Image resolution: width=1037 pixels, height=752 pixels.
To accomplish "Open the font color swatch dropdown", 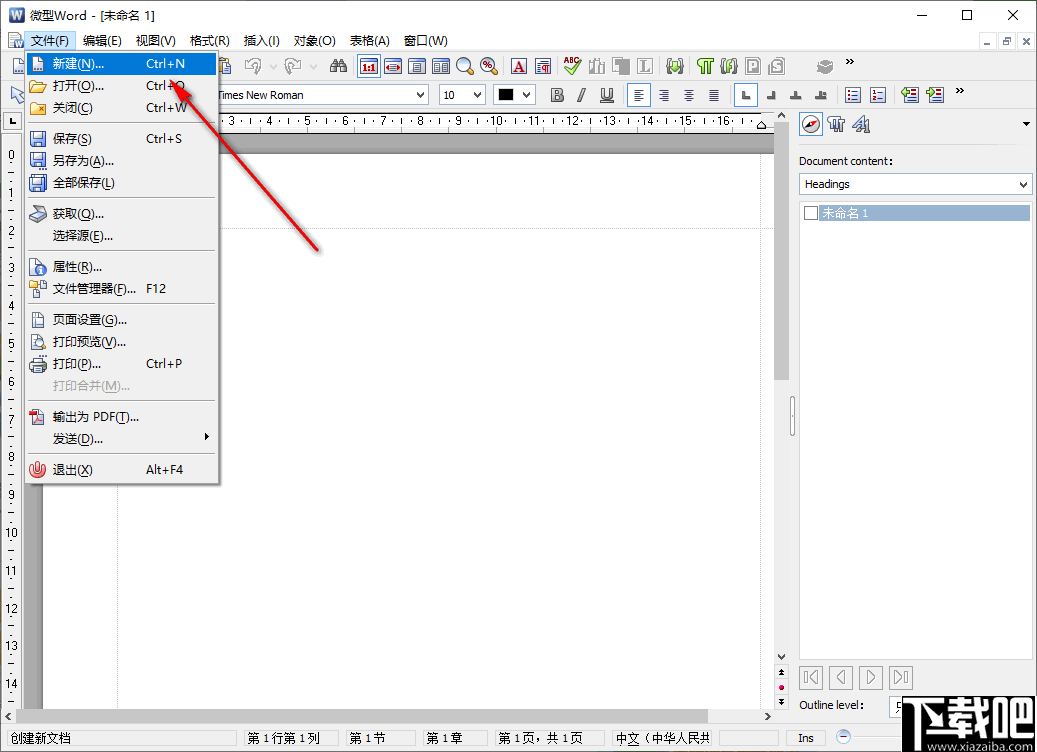I will pyautogui.click(x=529, y=94).
